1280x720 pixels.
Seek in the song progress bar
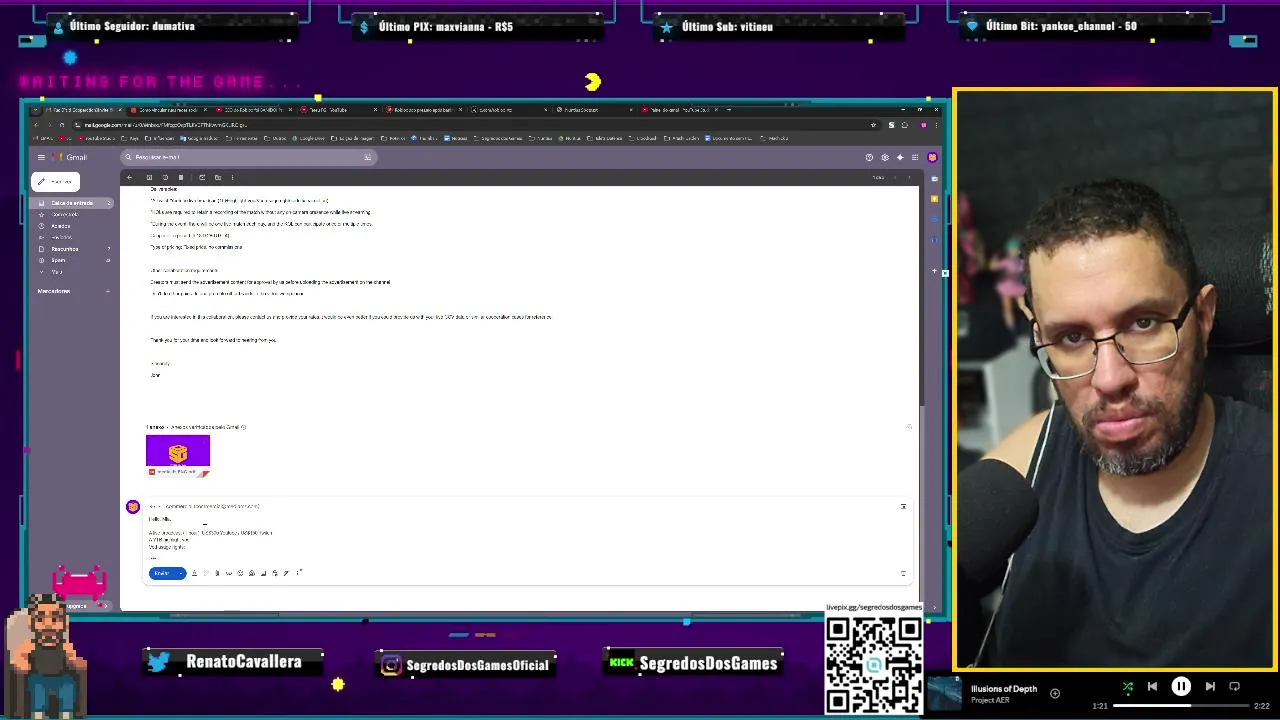pyautogui.click(x=1181, y=706)
